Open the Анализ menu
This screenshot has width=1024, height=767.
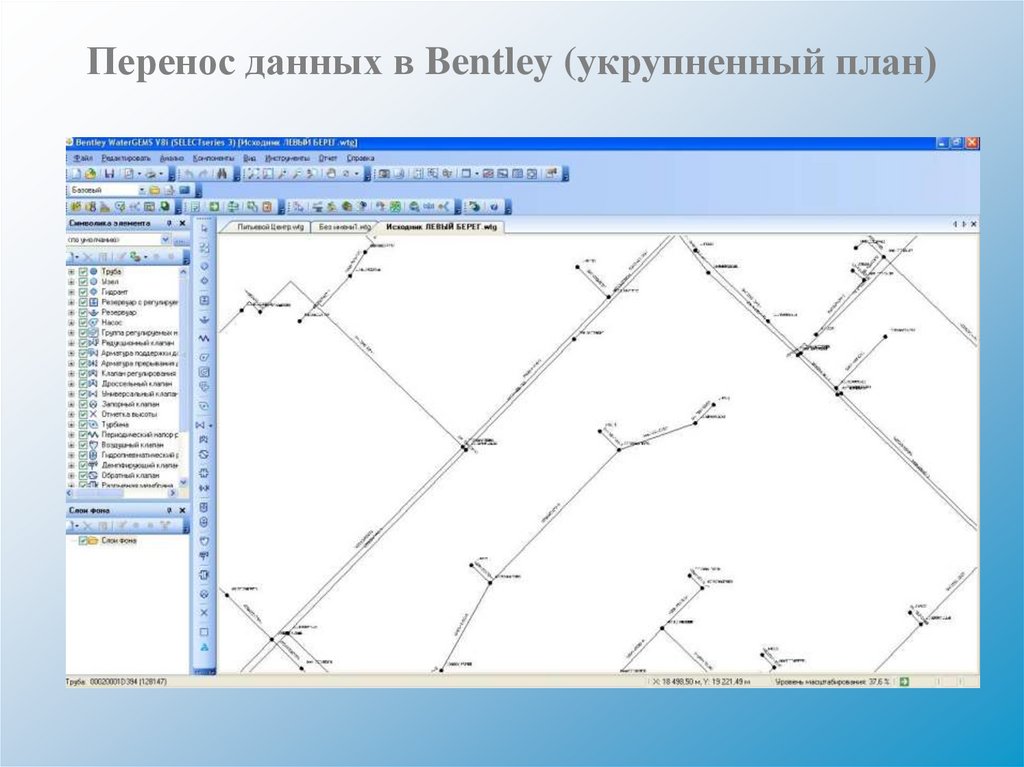tap(172, 158)
